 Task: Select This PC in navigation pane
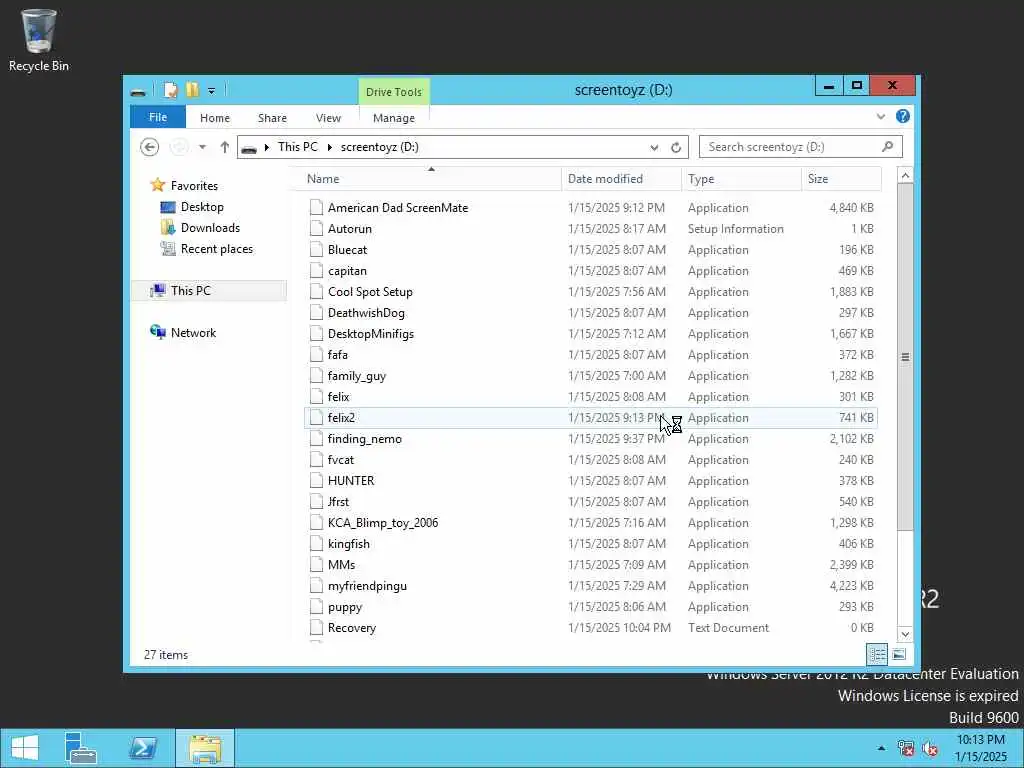pos(191,291)
